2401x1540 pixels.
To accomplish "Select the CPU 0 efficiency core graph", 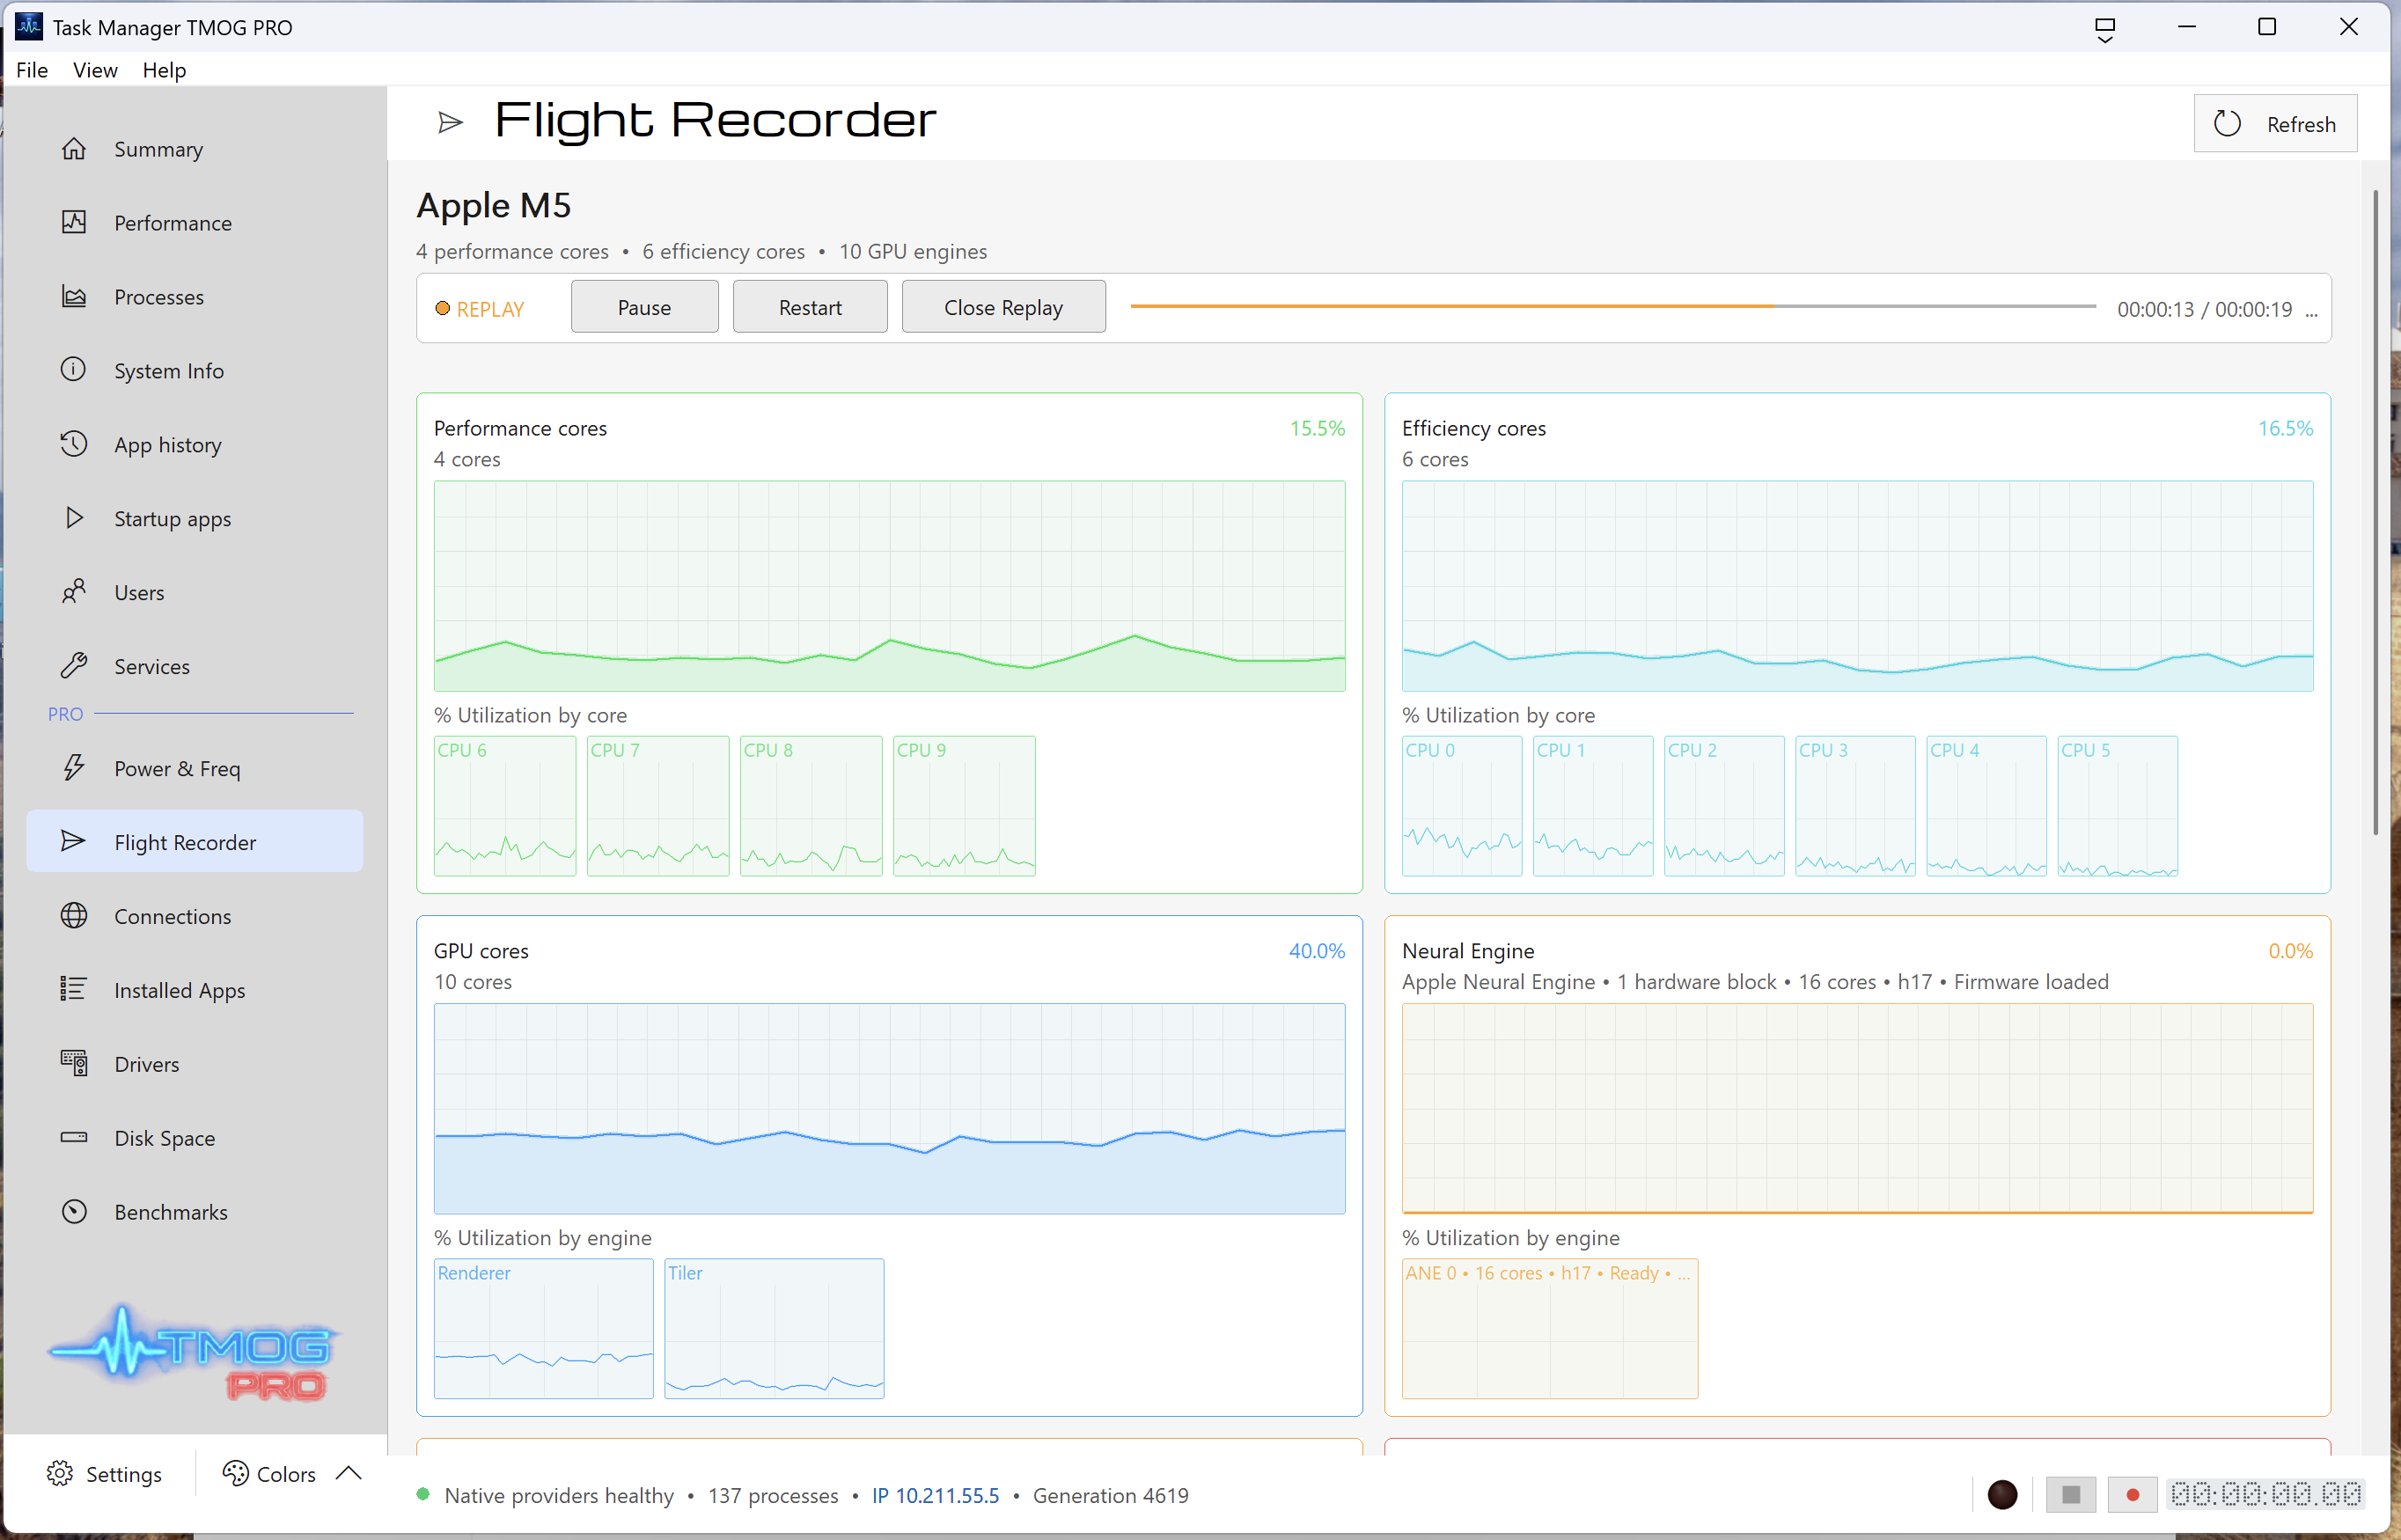I will point(1462,806).
